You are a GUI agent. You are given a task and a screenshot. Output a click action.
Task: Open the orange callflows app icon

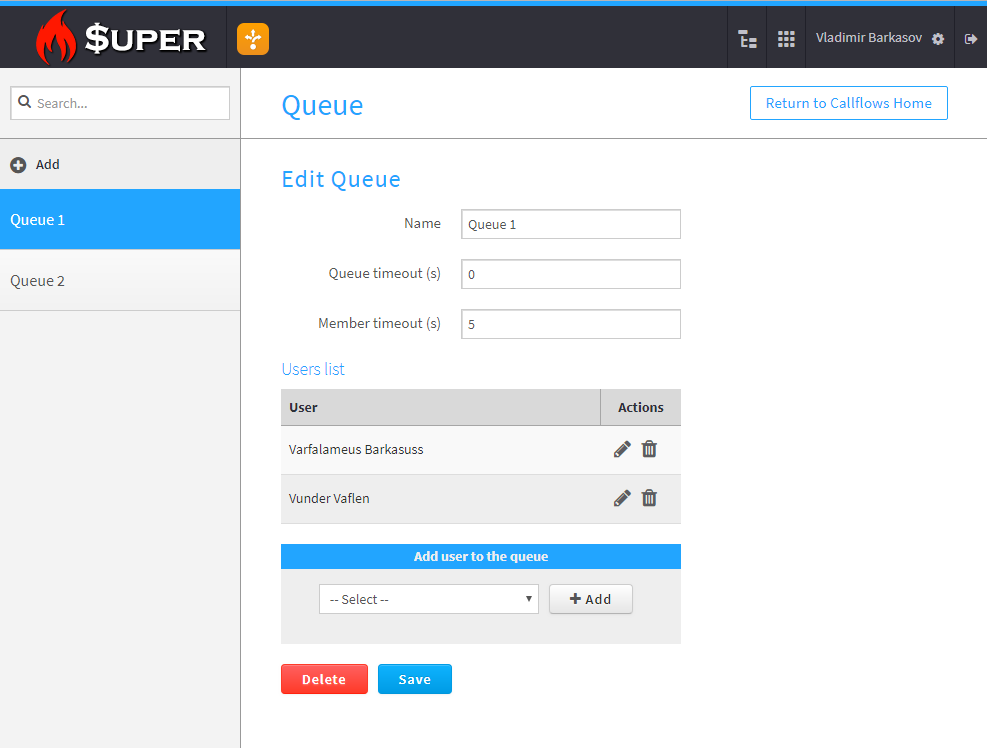click(x=253, y=39)
